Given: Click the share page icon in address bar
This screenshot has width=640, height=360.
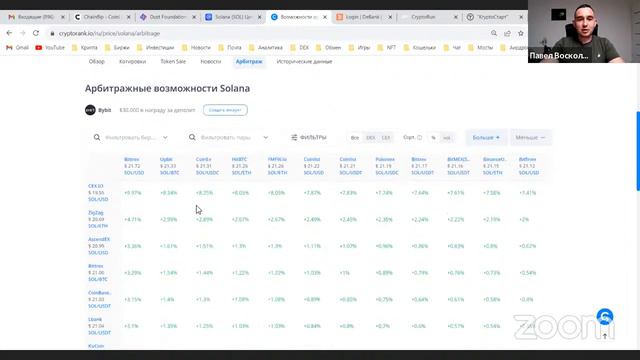Looking at the screenshot, I should click(507, 33).
